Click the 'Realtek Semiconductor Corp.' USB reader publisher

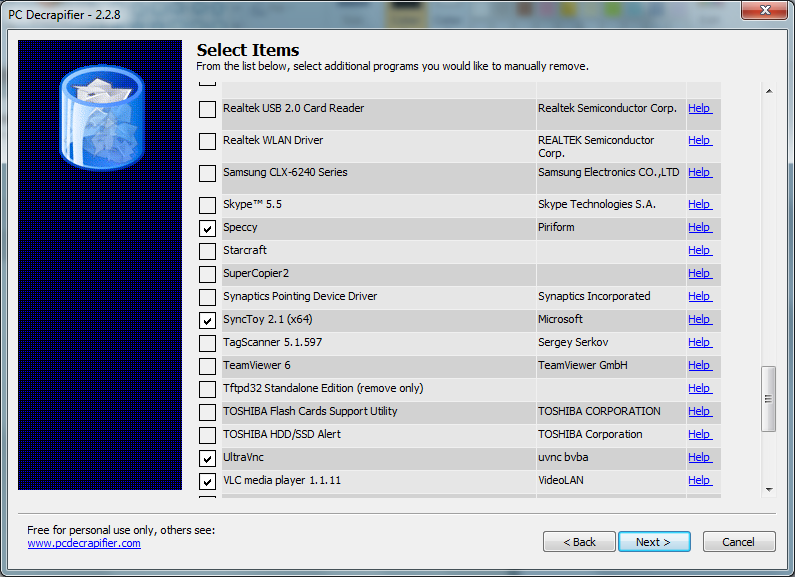(x=607, y=108)
